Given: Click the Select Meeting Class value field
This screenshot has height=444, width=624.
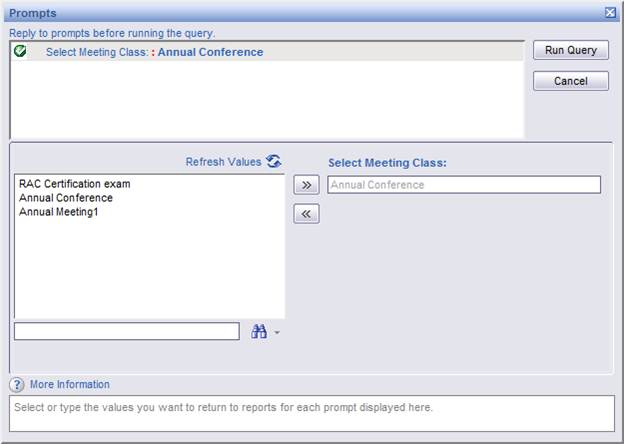Looking at the screenshot, I should click(464, 185).
